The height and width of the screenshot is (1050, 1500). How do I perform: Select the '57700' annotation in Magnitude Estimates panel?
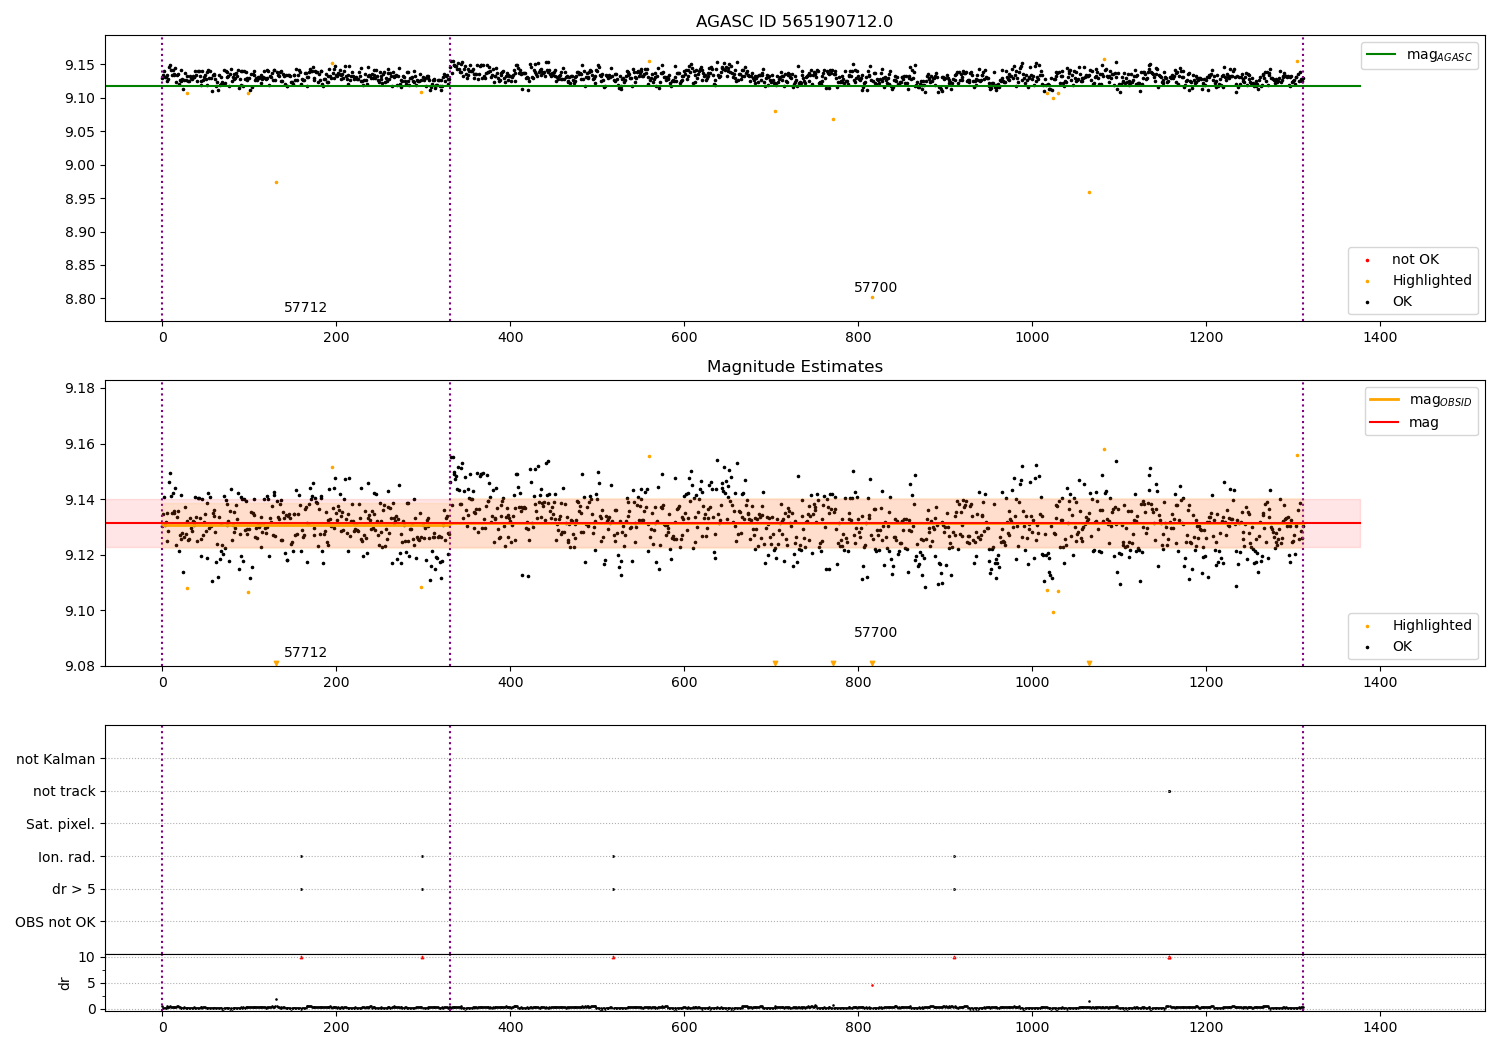(x=875, y=633)
